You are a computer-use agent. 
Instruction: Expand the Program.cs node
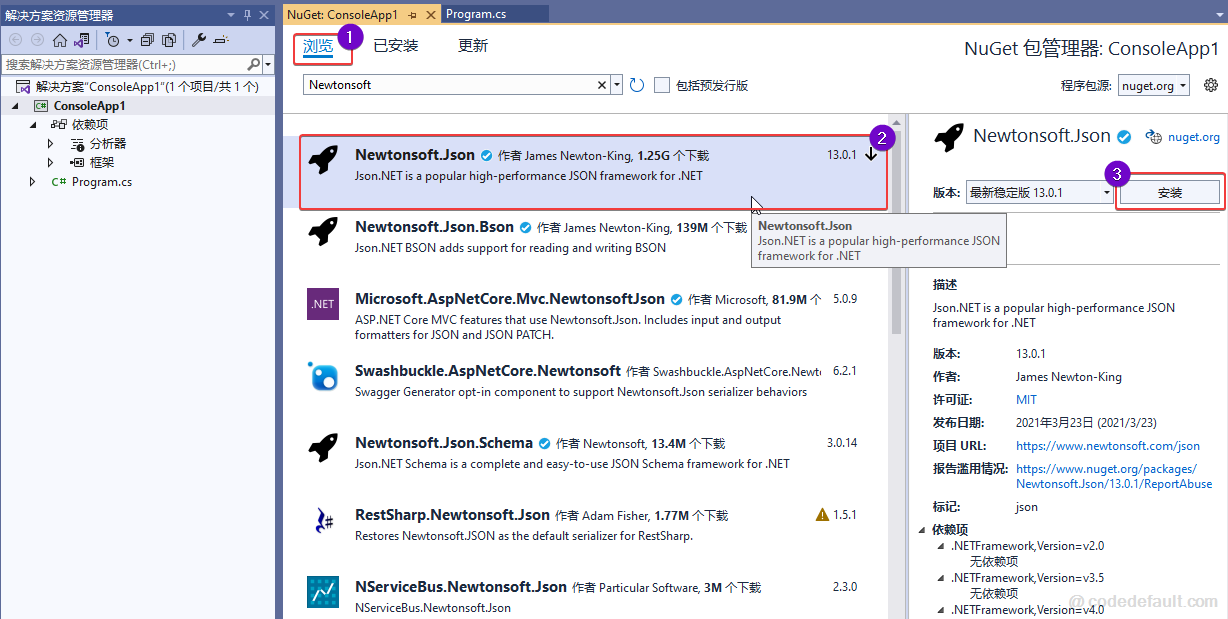[x=33, y=182]
